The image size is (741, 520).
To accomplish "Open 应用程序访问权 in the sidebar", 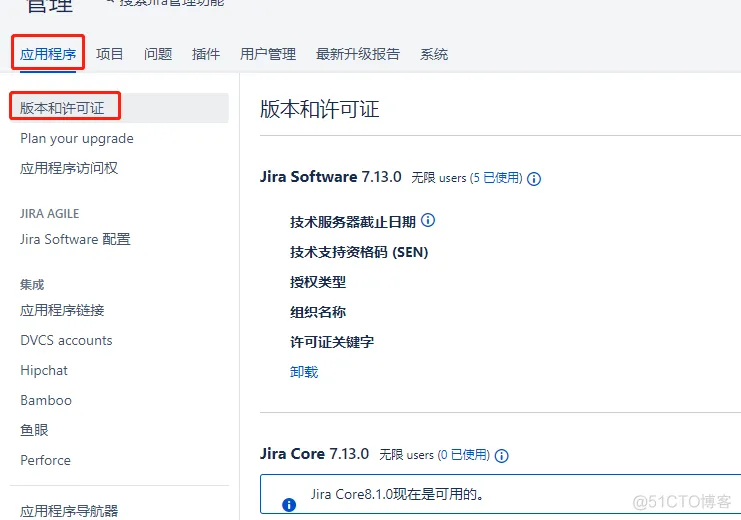I will 69,168.
